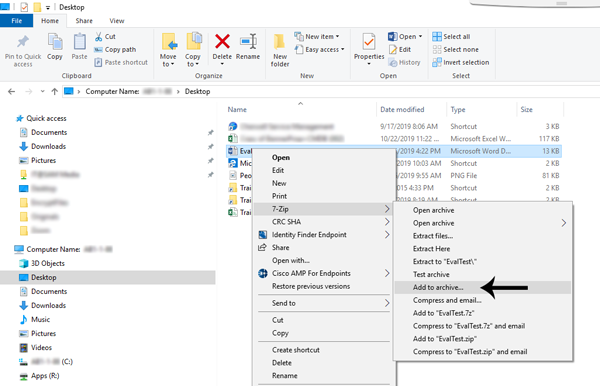This screenshot has width=600, height=386.
Task: Click Open in the context menu
Action: (323, 158)
